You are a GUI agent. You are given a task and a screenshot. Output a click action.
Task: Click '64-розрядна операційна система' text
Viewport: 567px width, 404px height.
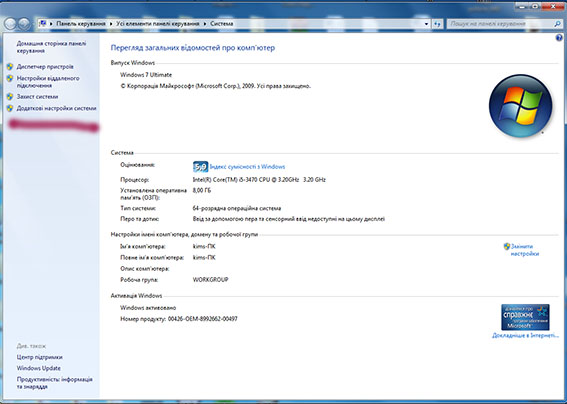tap(237, 208)
